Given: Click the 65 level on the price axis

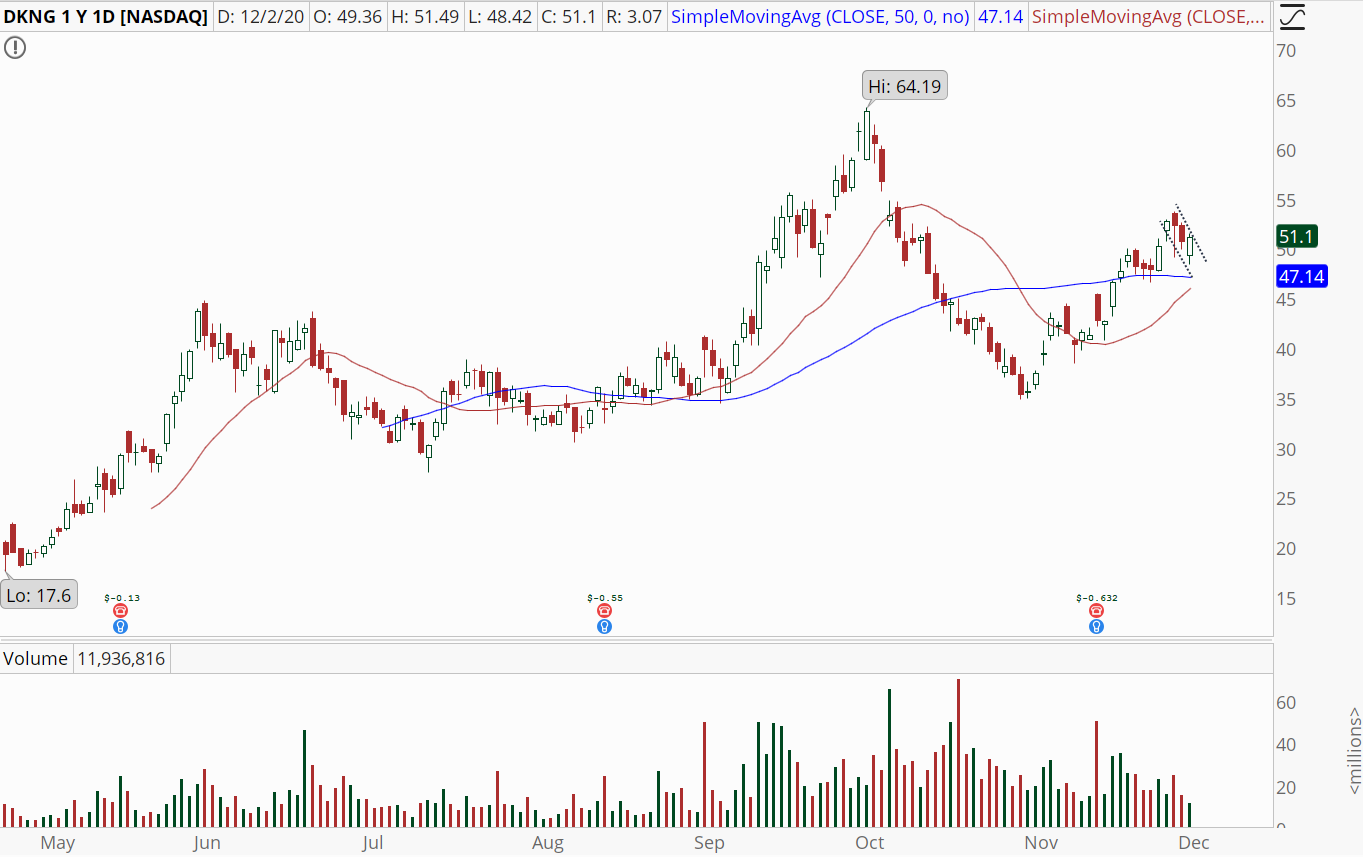Looking at the screenshot, I should (x=1285, y=101).
